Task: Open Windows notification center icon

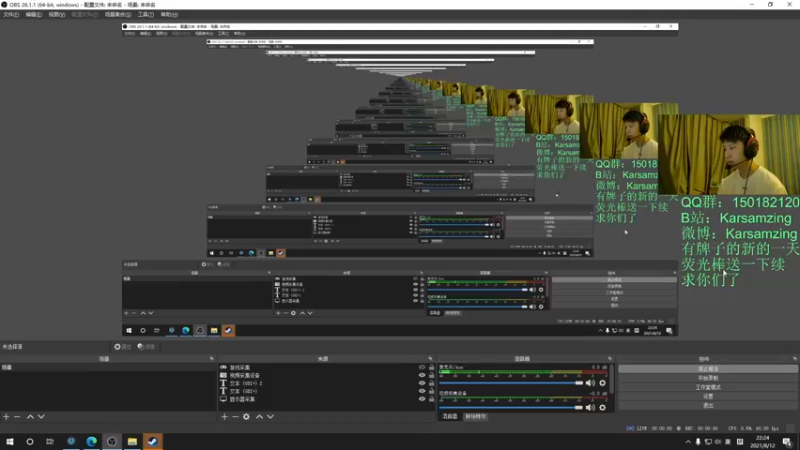Action: pyautogui.click(x=787, y=442)
